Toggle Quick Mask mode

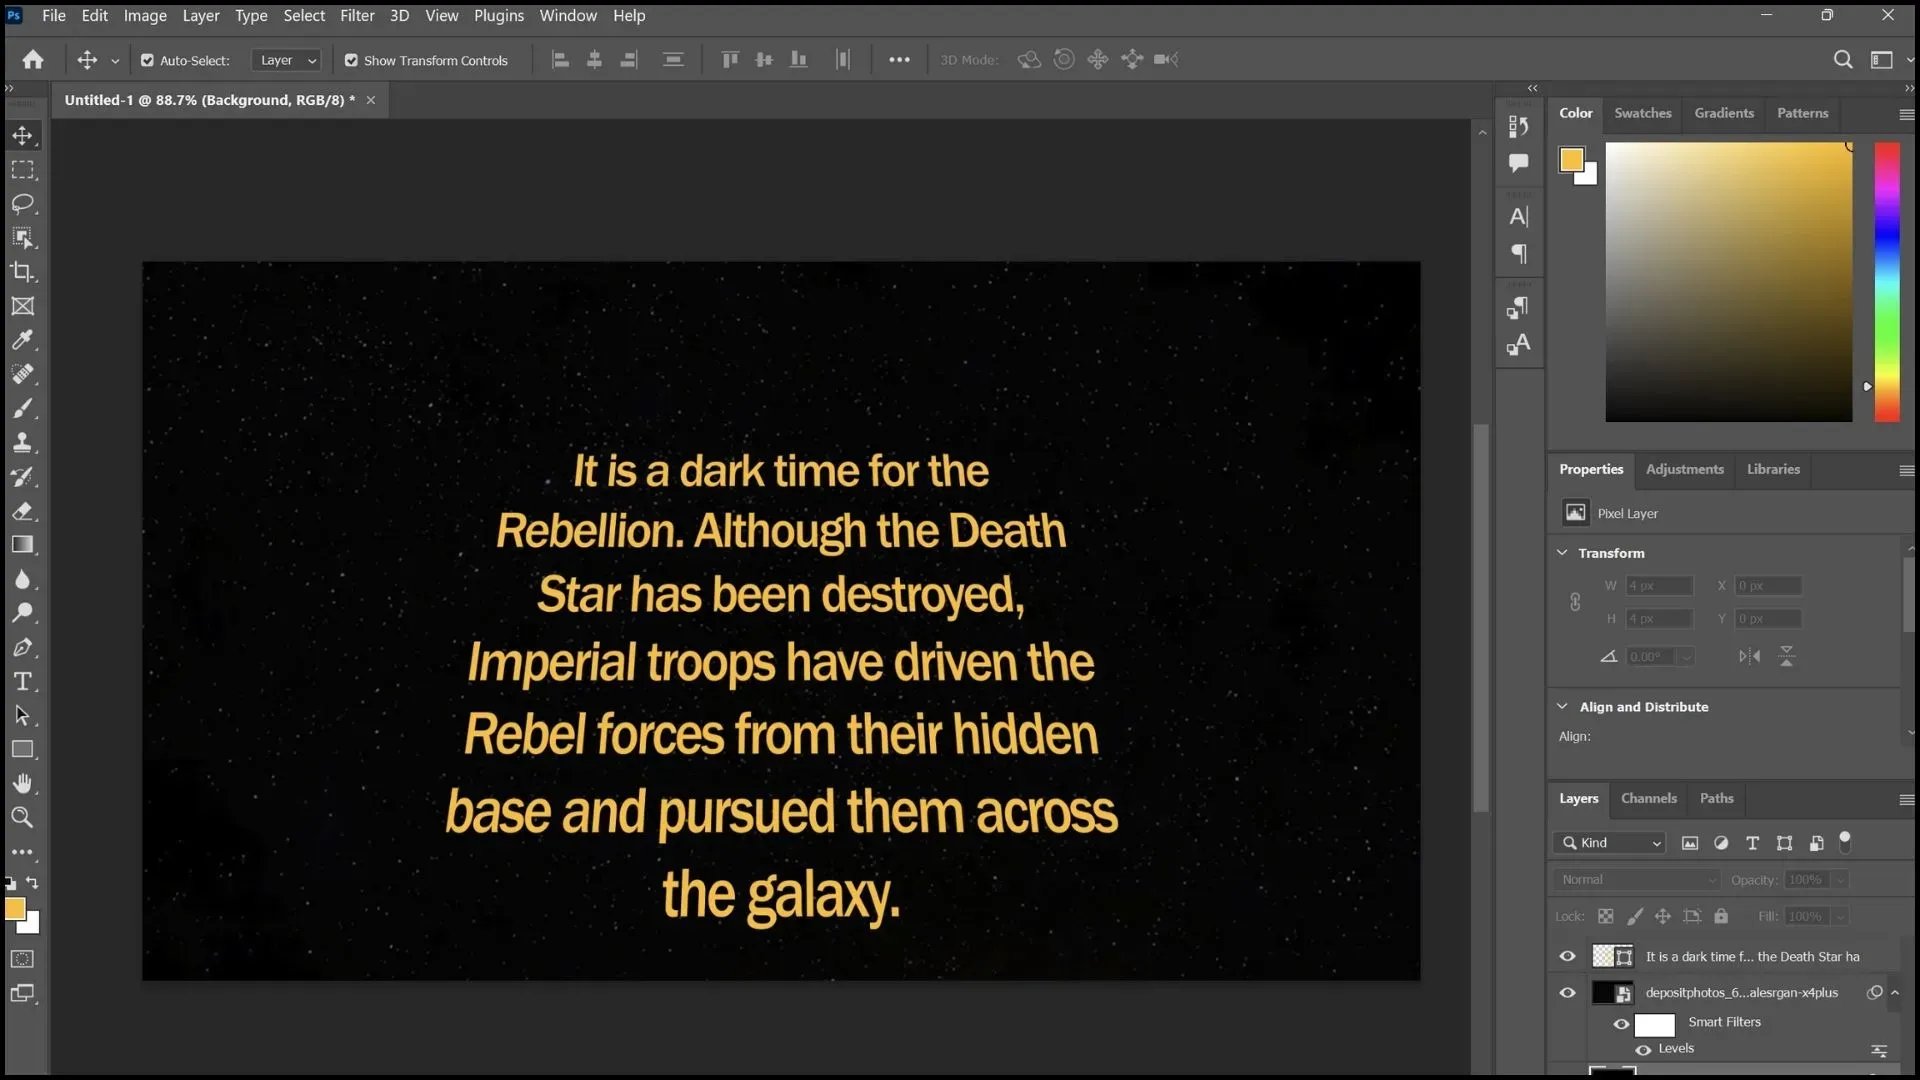point(22,959)
